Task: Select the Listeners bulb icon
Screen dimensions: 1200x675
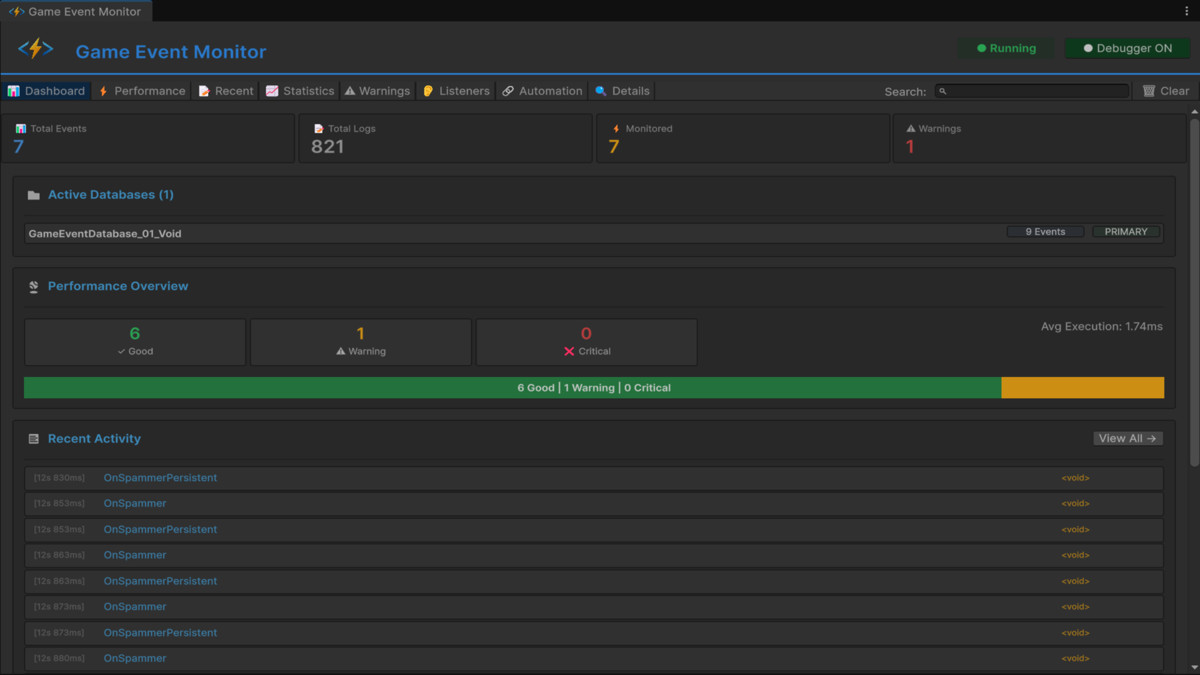Action: point(427,90)
